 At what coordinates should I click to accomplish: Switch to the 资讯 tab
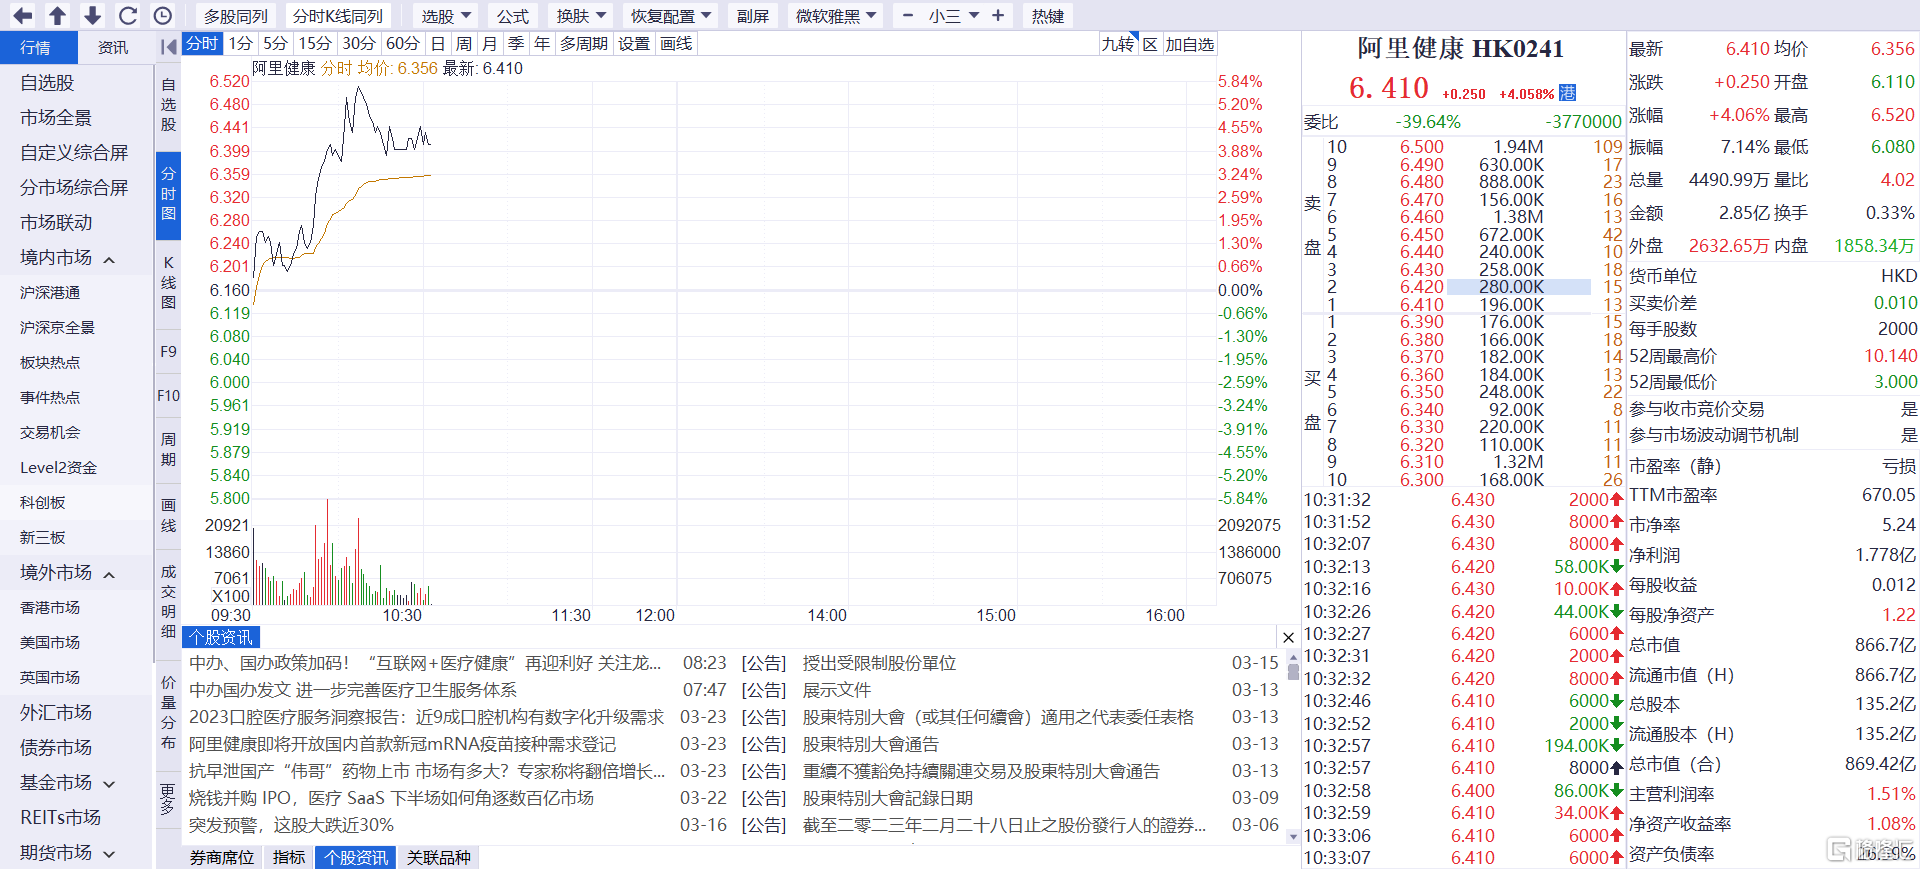(113, 47)
